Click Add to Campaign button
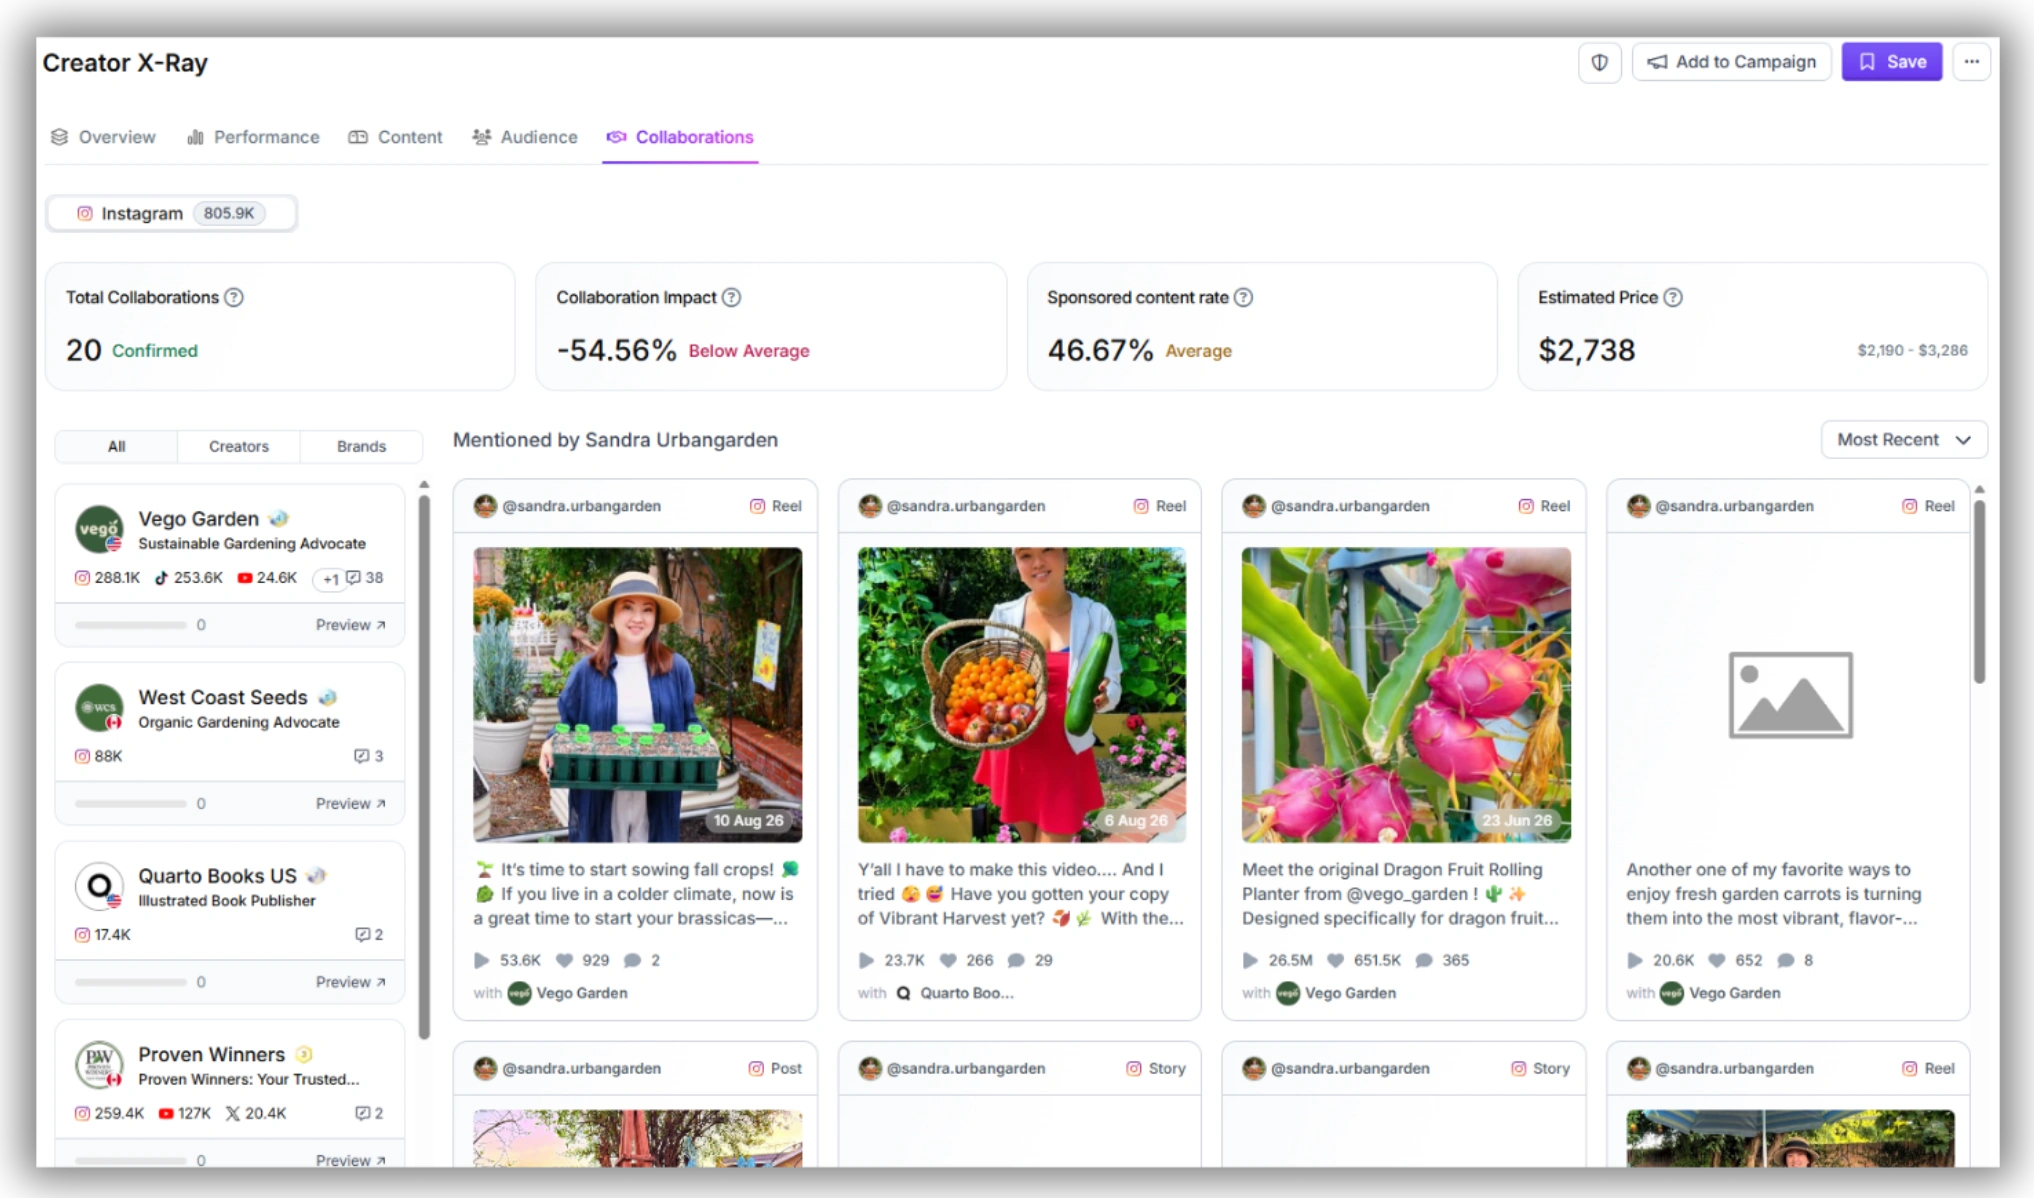2034x1198 pixels. click(x=1732, y=62)
